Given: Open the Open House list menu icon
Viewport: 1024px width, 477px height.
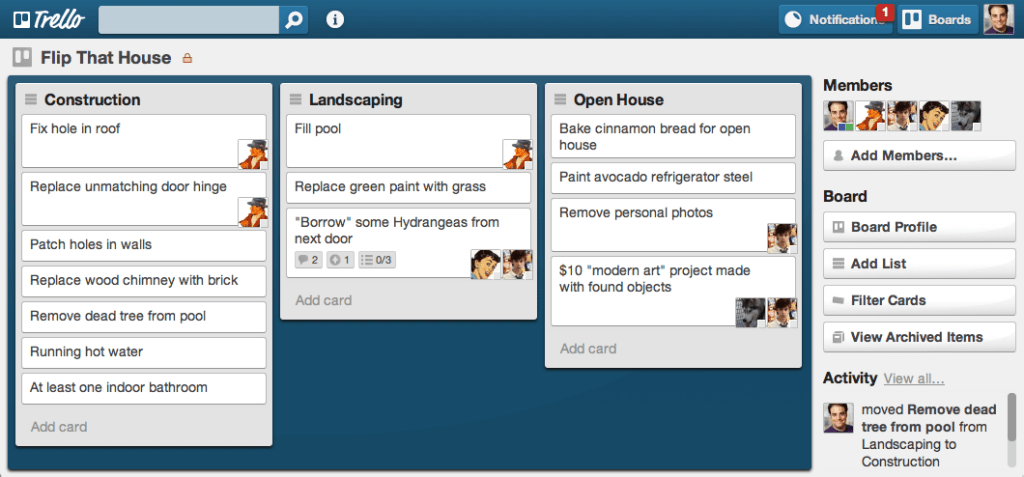Looking at the screenshot, I should tap(560, 99).
